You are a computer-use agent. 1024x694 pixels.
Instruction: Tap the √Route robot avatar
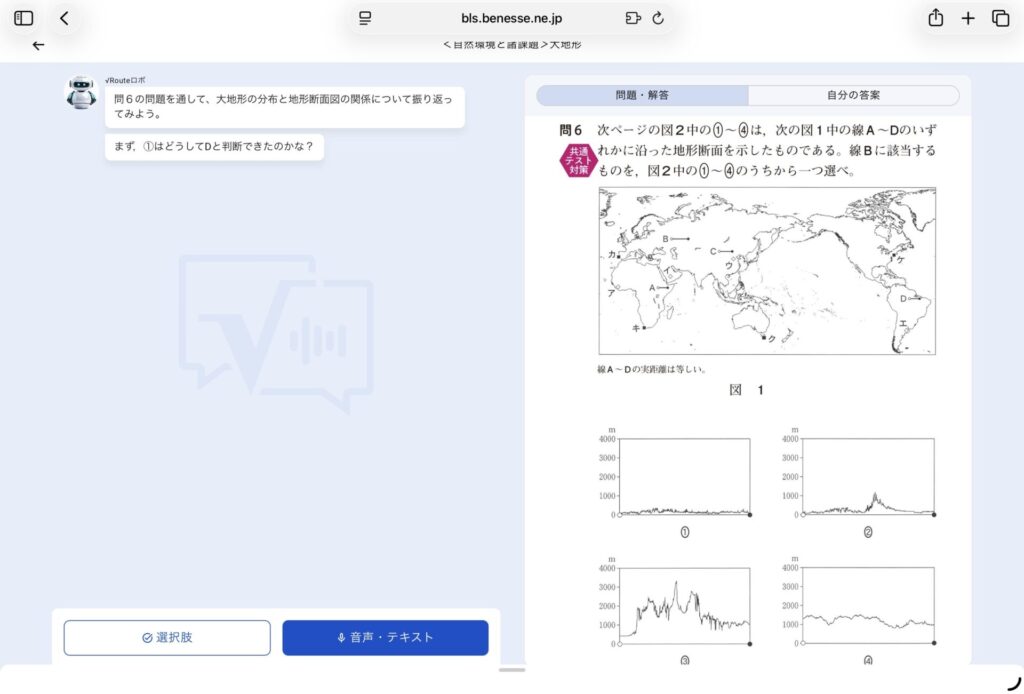click(82, 93)
